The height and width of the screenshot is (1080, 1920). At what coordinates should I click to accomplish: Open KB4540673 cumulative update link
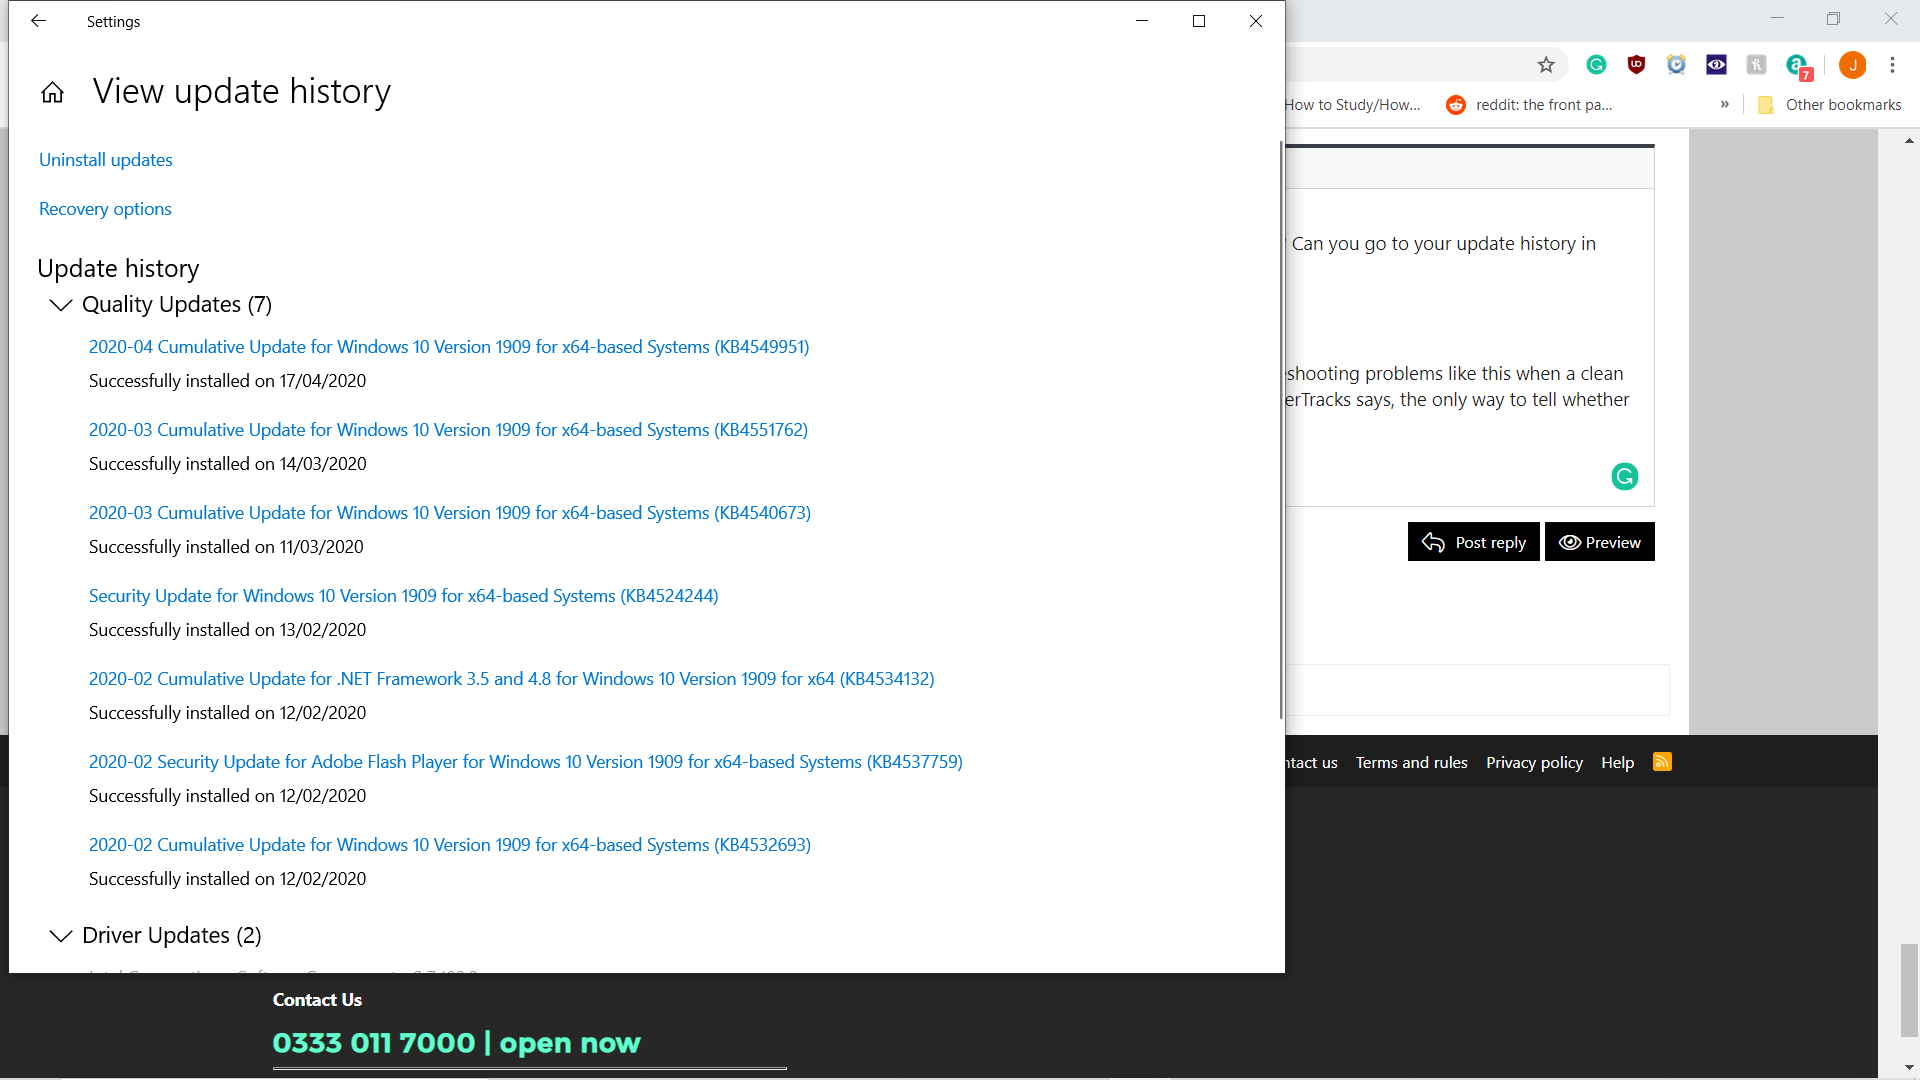tap(450, 513)
